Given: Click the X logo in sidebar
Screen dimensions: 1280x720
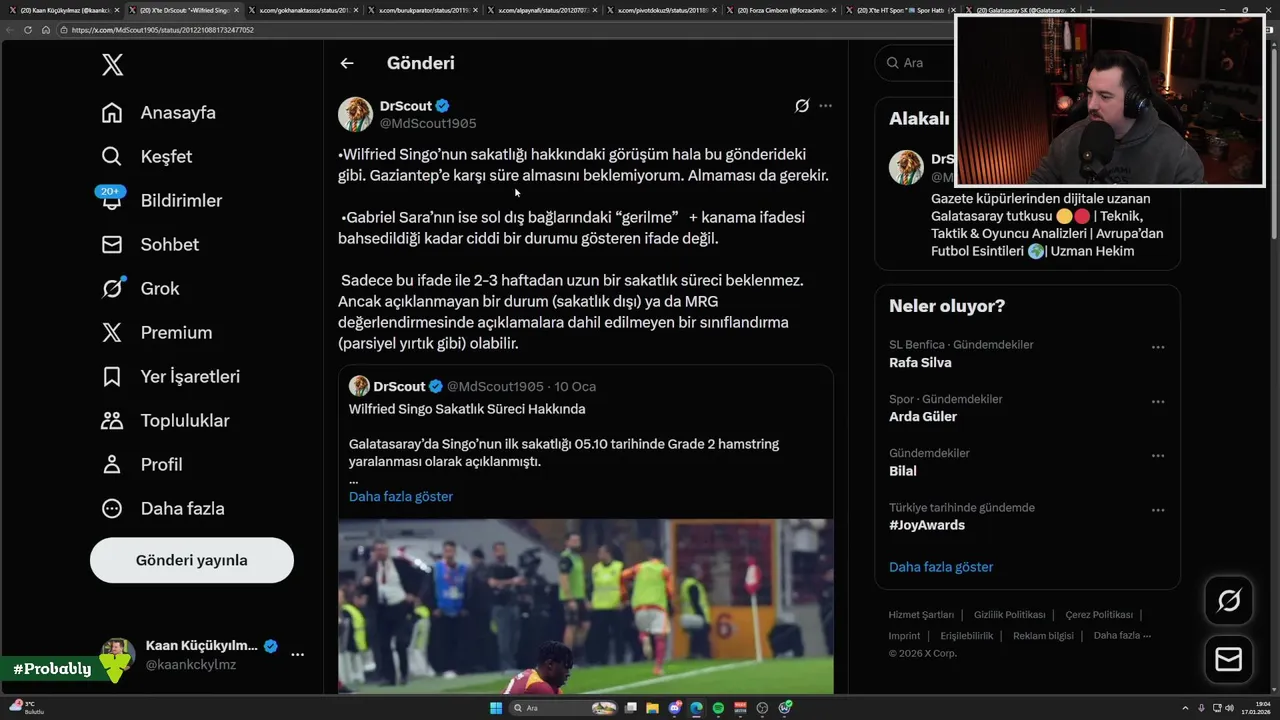Looking at the screenshot, I should pyautogui.click(x=112, y=65).
